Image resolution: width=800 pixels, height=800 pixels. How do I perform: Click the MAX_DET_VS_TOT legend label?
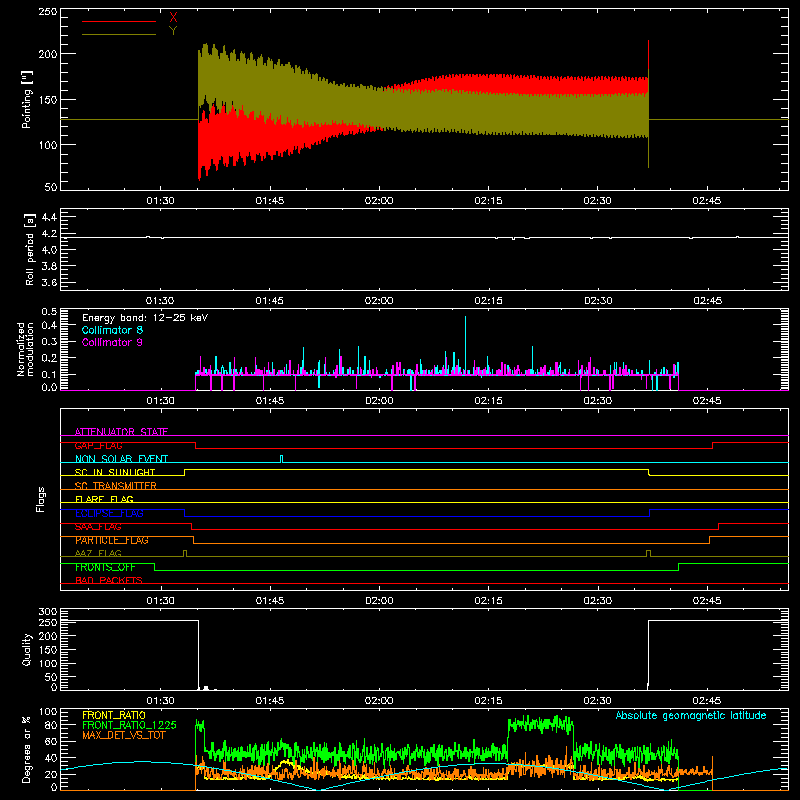(x=123, y=735)
